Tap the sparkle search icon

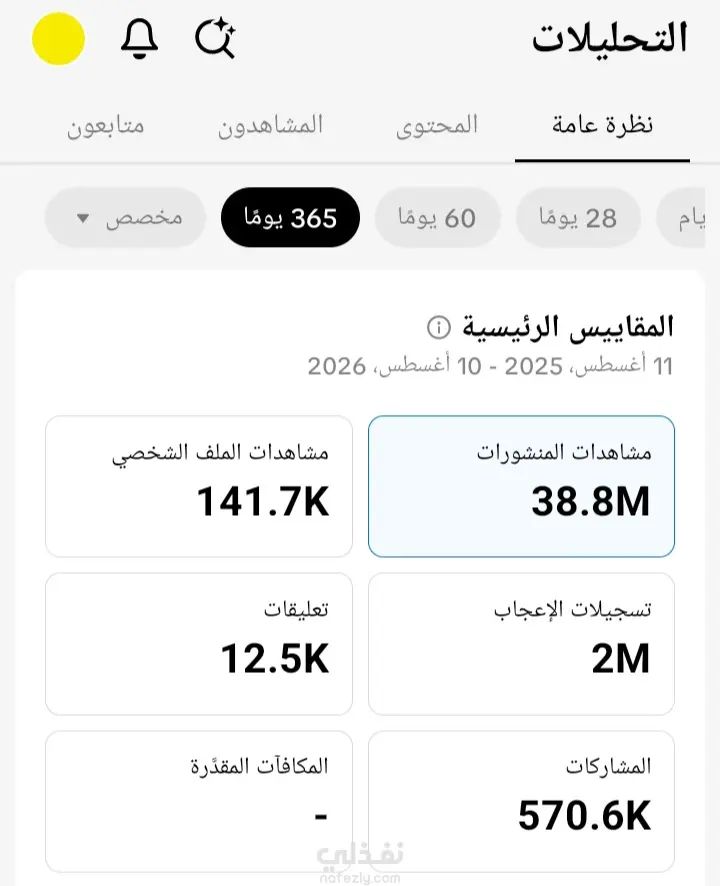215,38
